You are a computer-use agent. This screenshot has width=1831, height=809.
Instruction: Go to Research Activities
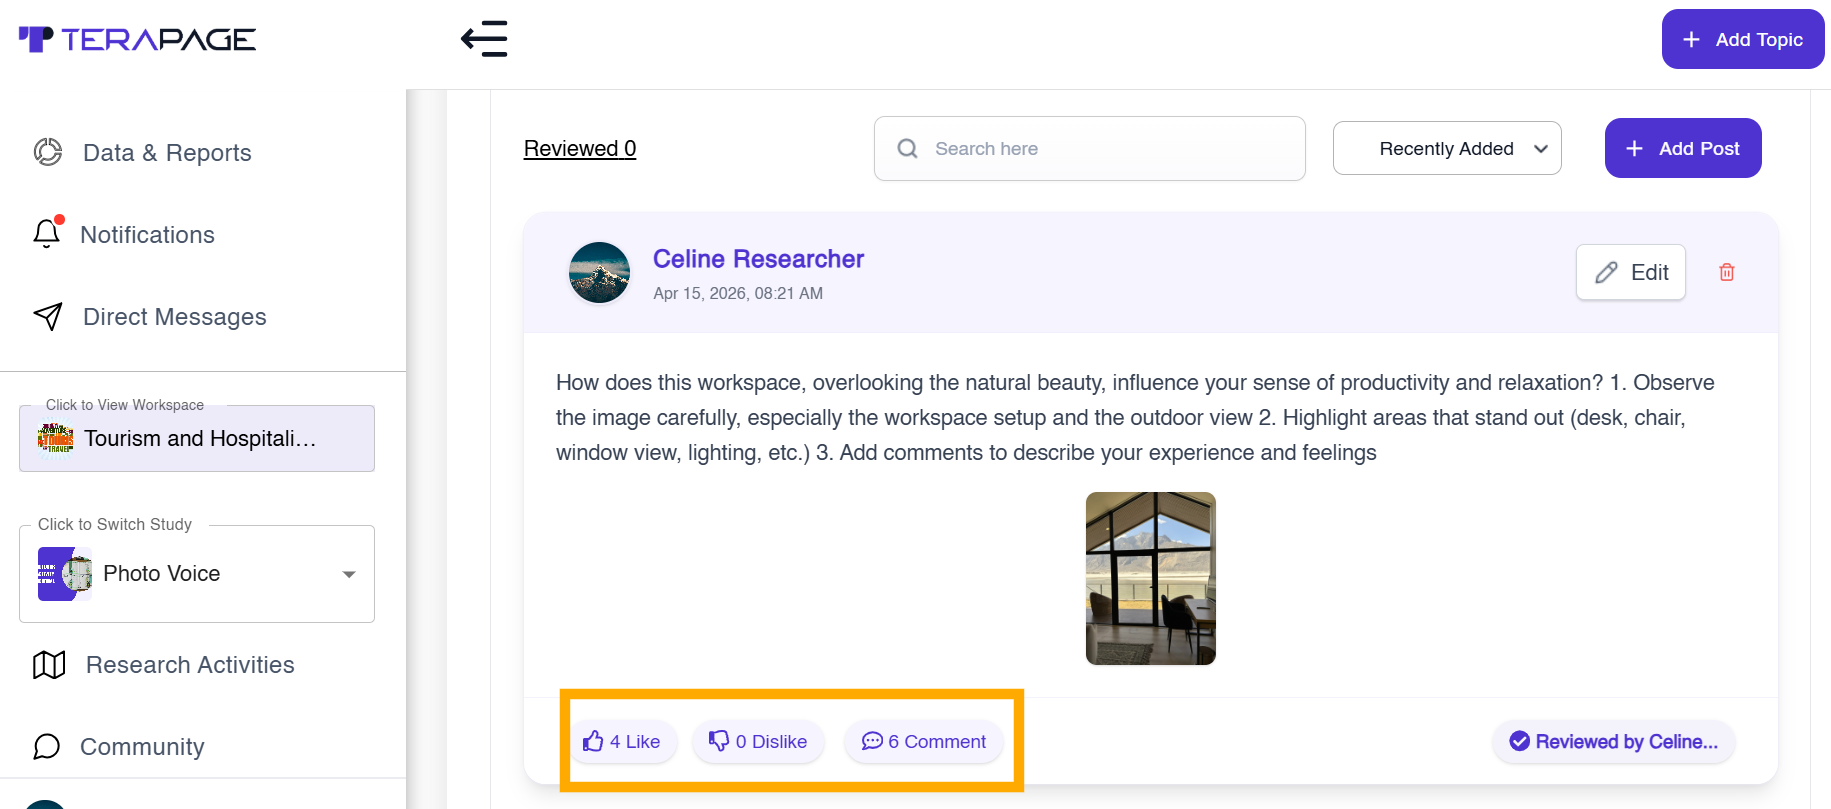[x=189, y=665]
